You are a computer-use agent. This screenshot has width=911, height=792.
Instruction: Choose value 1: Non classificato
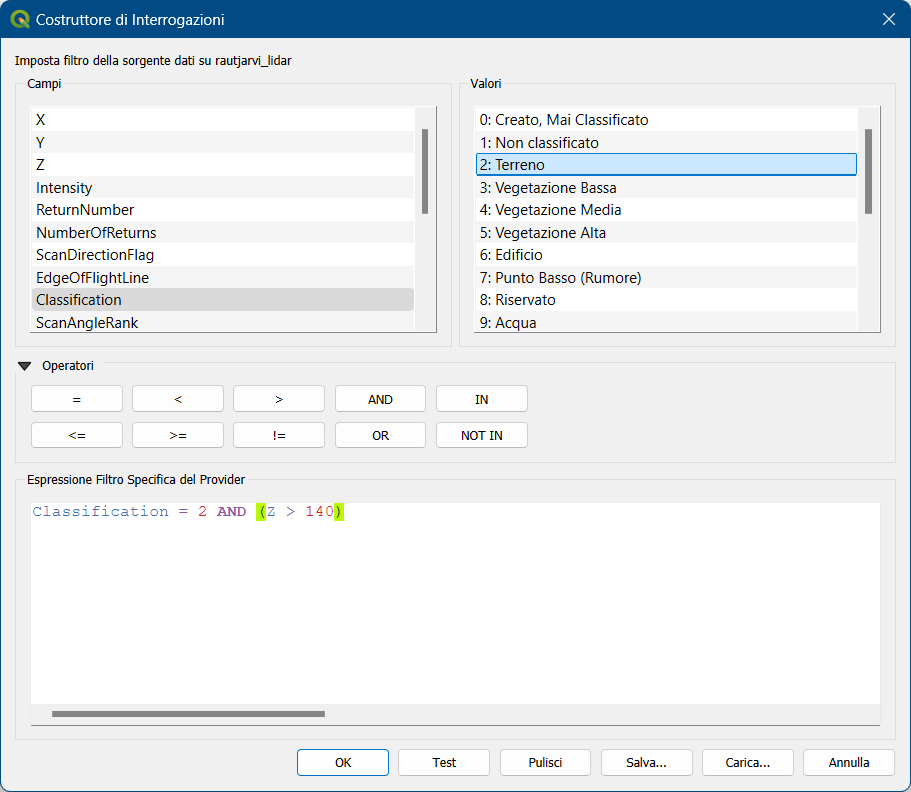tap(666, 142)
